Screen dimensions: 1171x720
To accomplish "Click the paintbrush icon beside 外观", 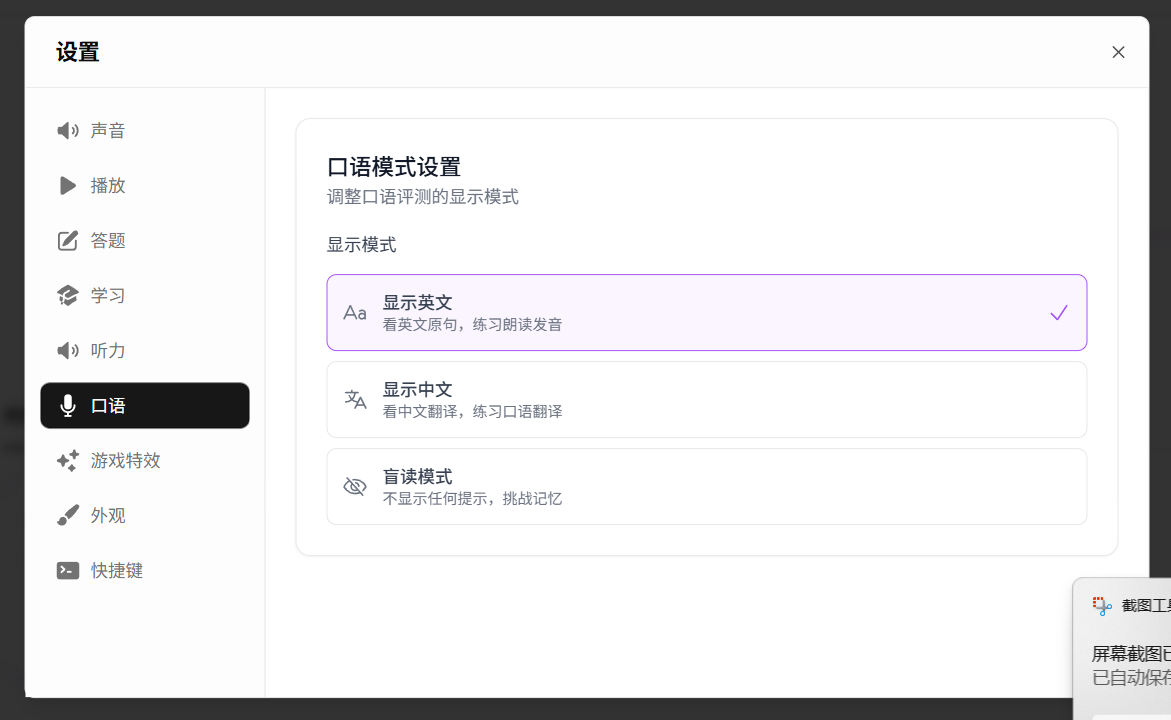I will click(x=67, y=516).
